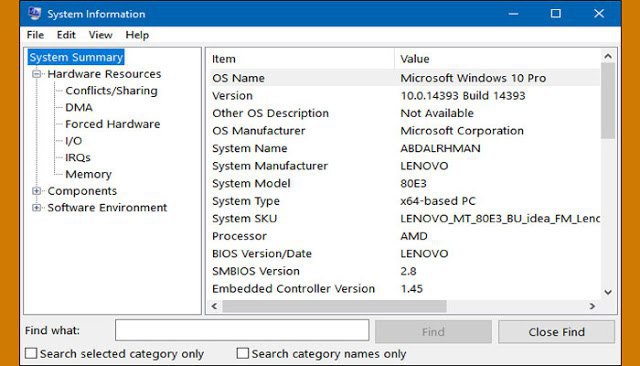
Task: Select the Version row label
Action: coord(232,95)
